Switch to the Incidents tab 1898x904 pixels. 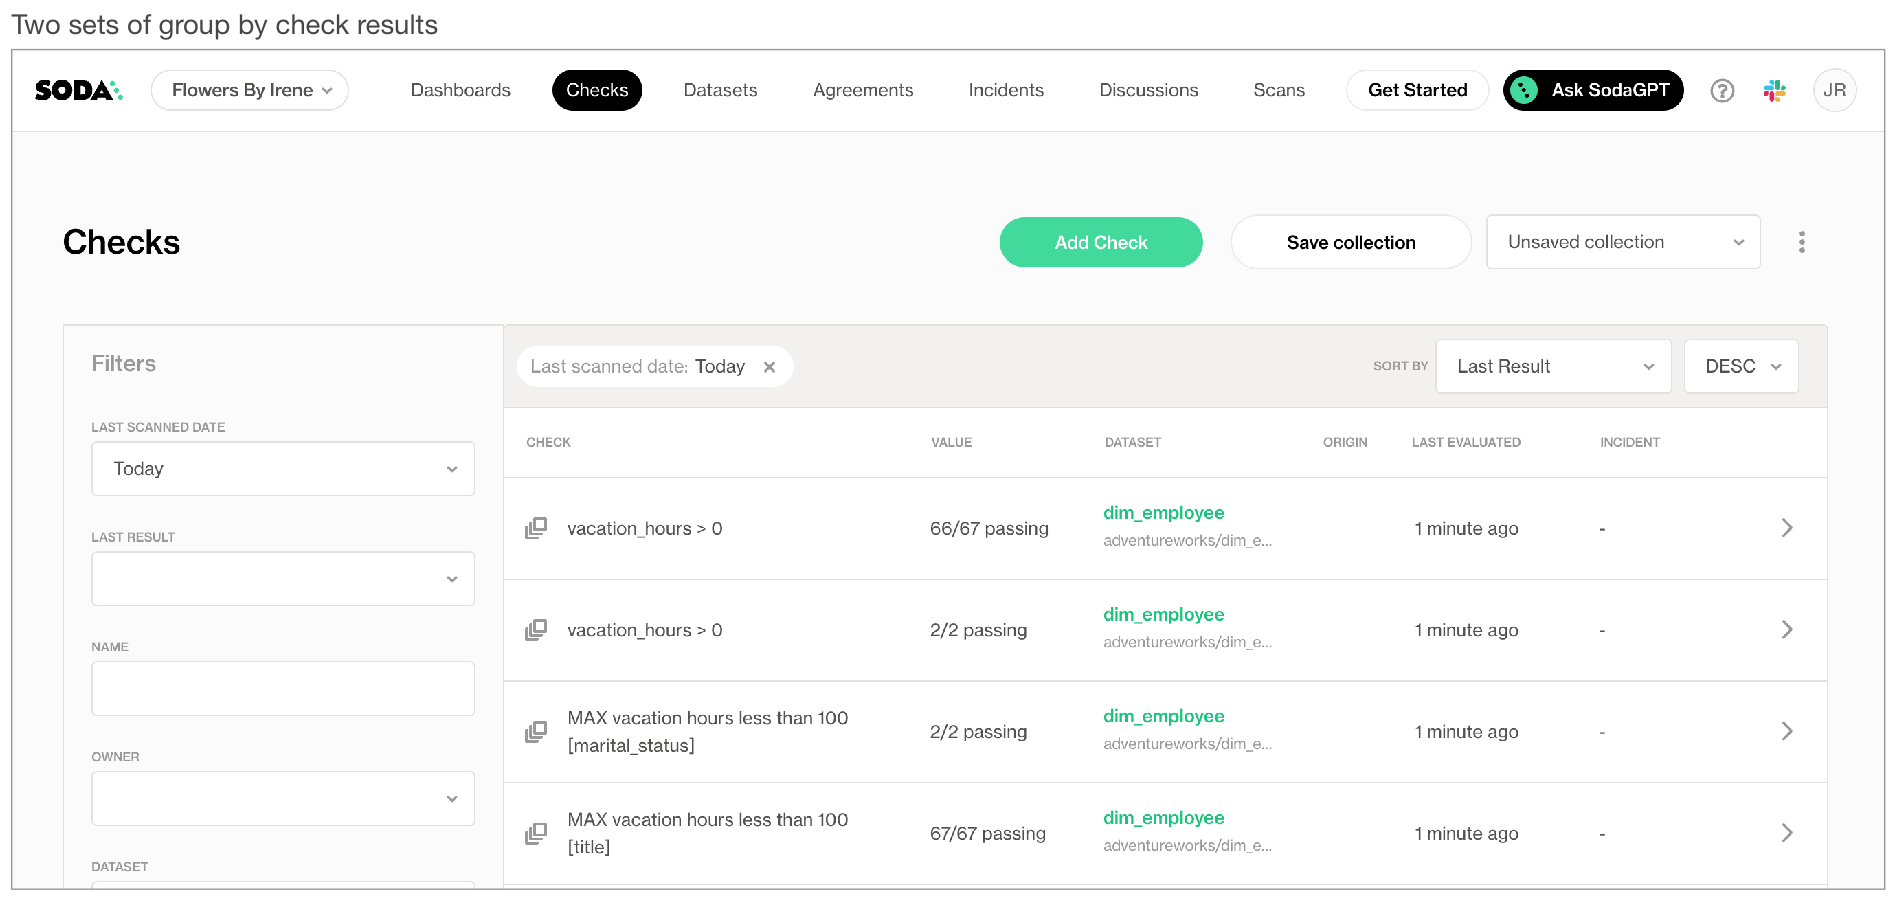point(1005,90)
